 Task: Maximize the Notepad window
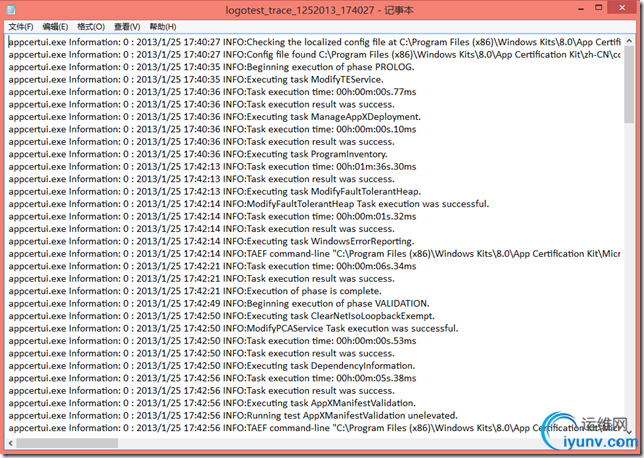coord(598,8)
